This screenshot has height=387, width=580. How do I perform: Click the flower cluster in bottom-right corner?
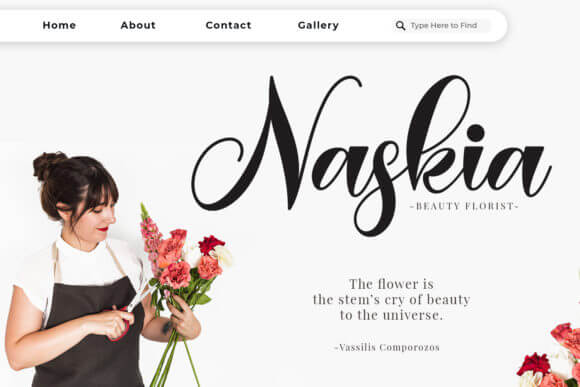point(550,355)
